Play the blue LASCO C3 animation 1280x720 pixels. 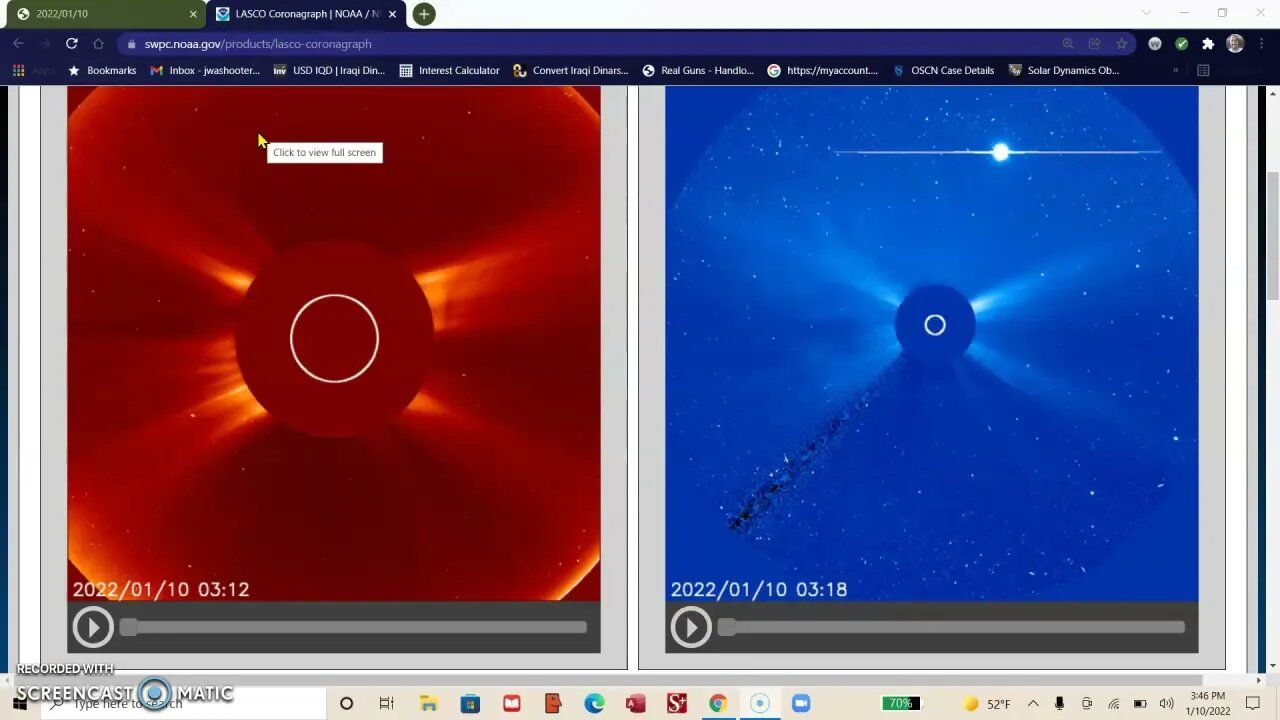(x=691, y=627)
